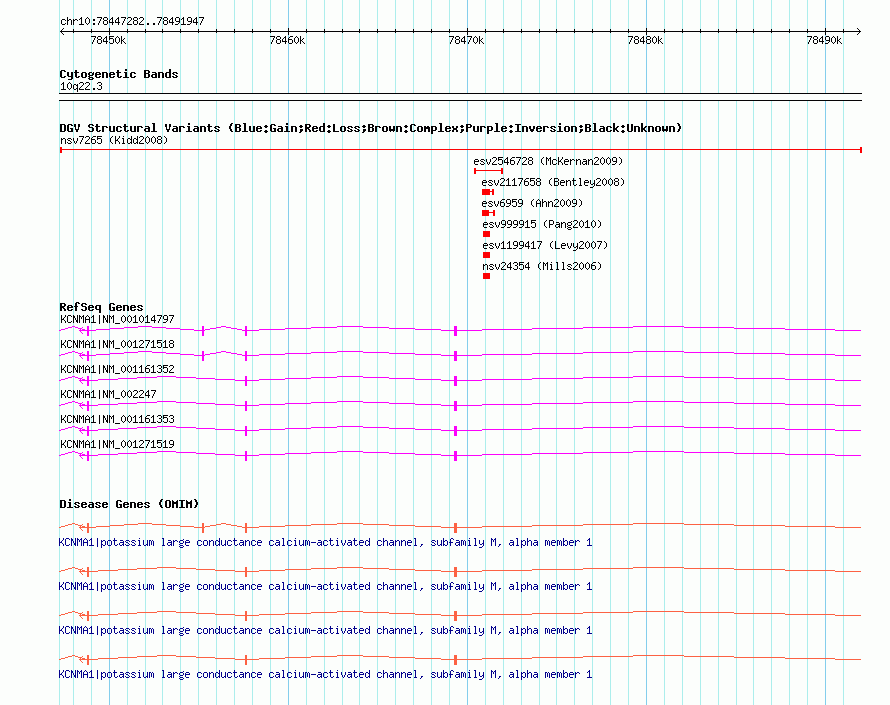Open KCNMA1|NM_002247 transcript label
Viewport: 890px width, 705px height.
click(108, 394)
